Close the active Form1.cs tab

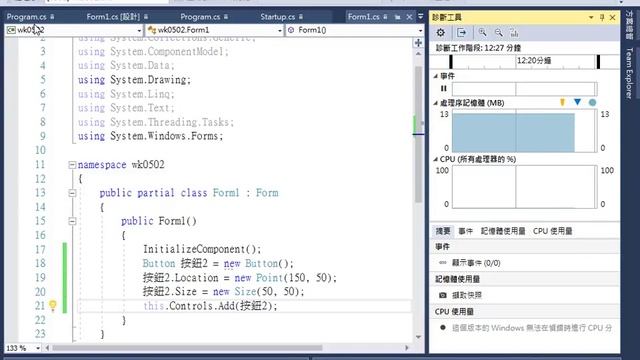(x=409, y=17)
